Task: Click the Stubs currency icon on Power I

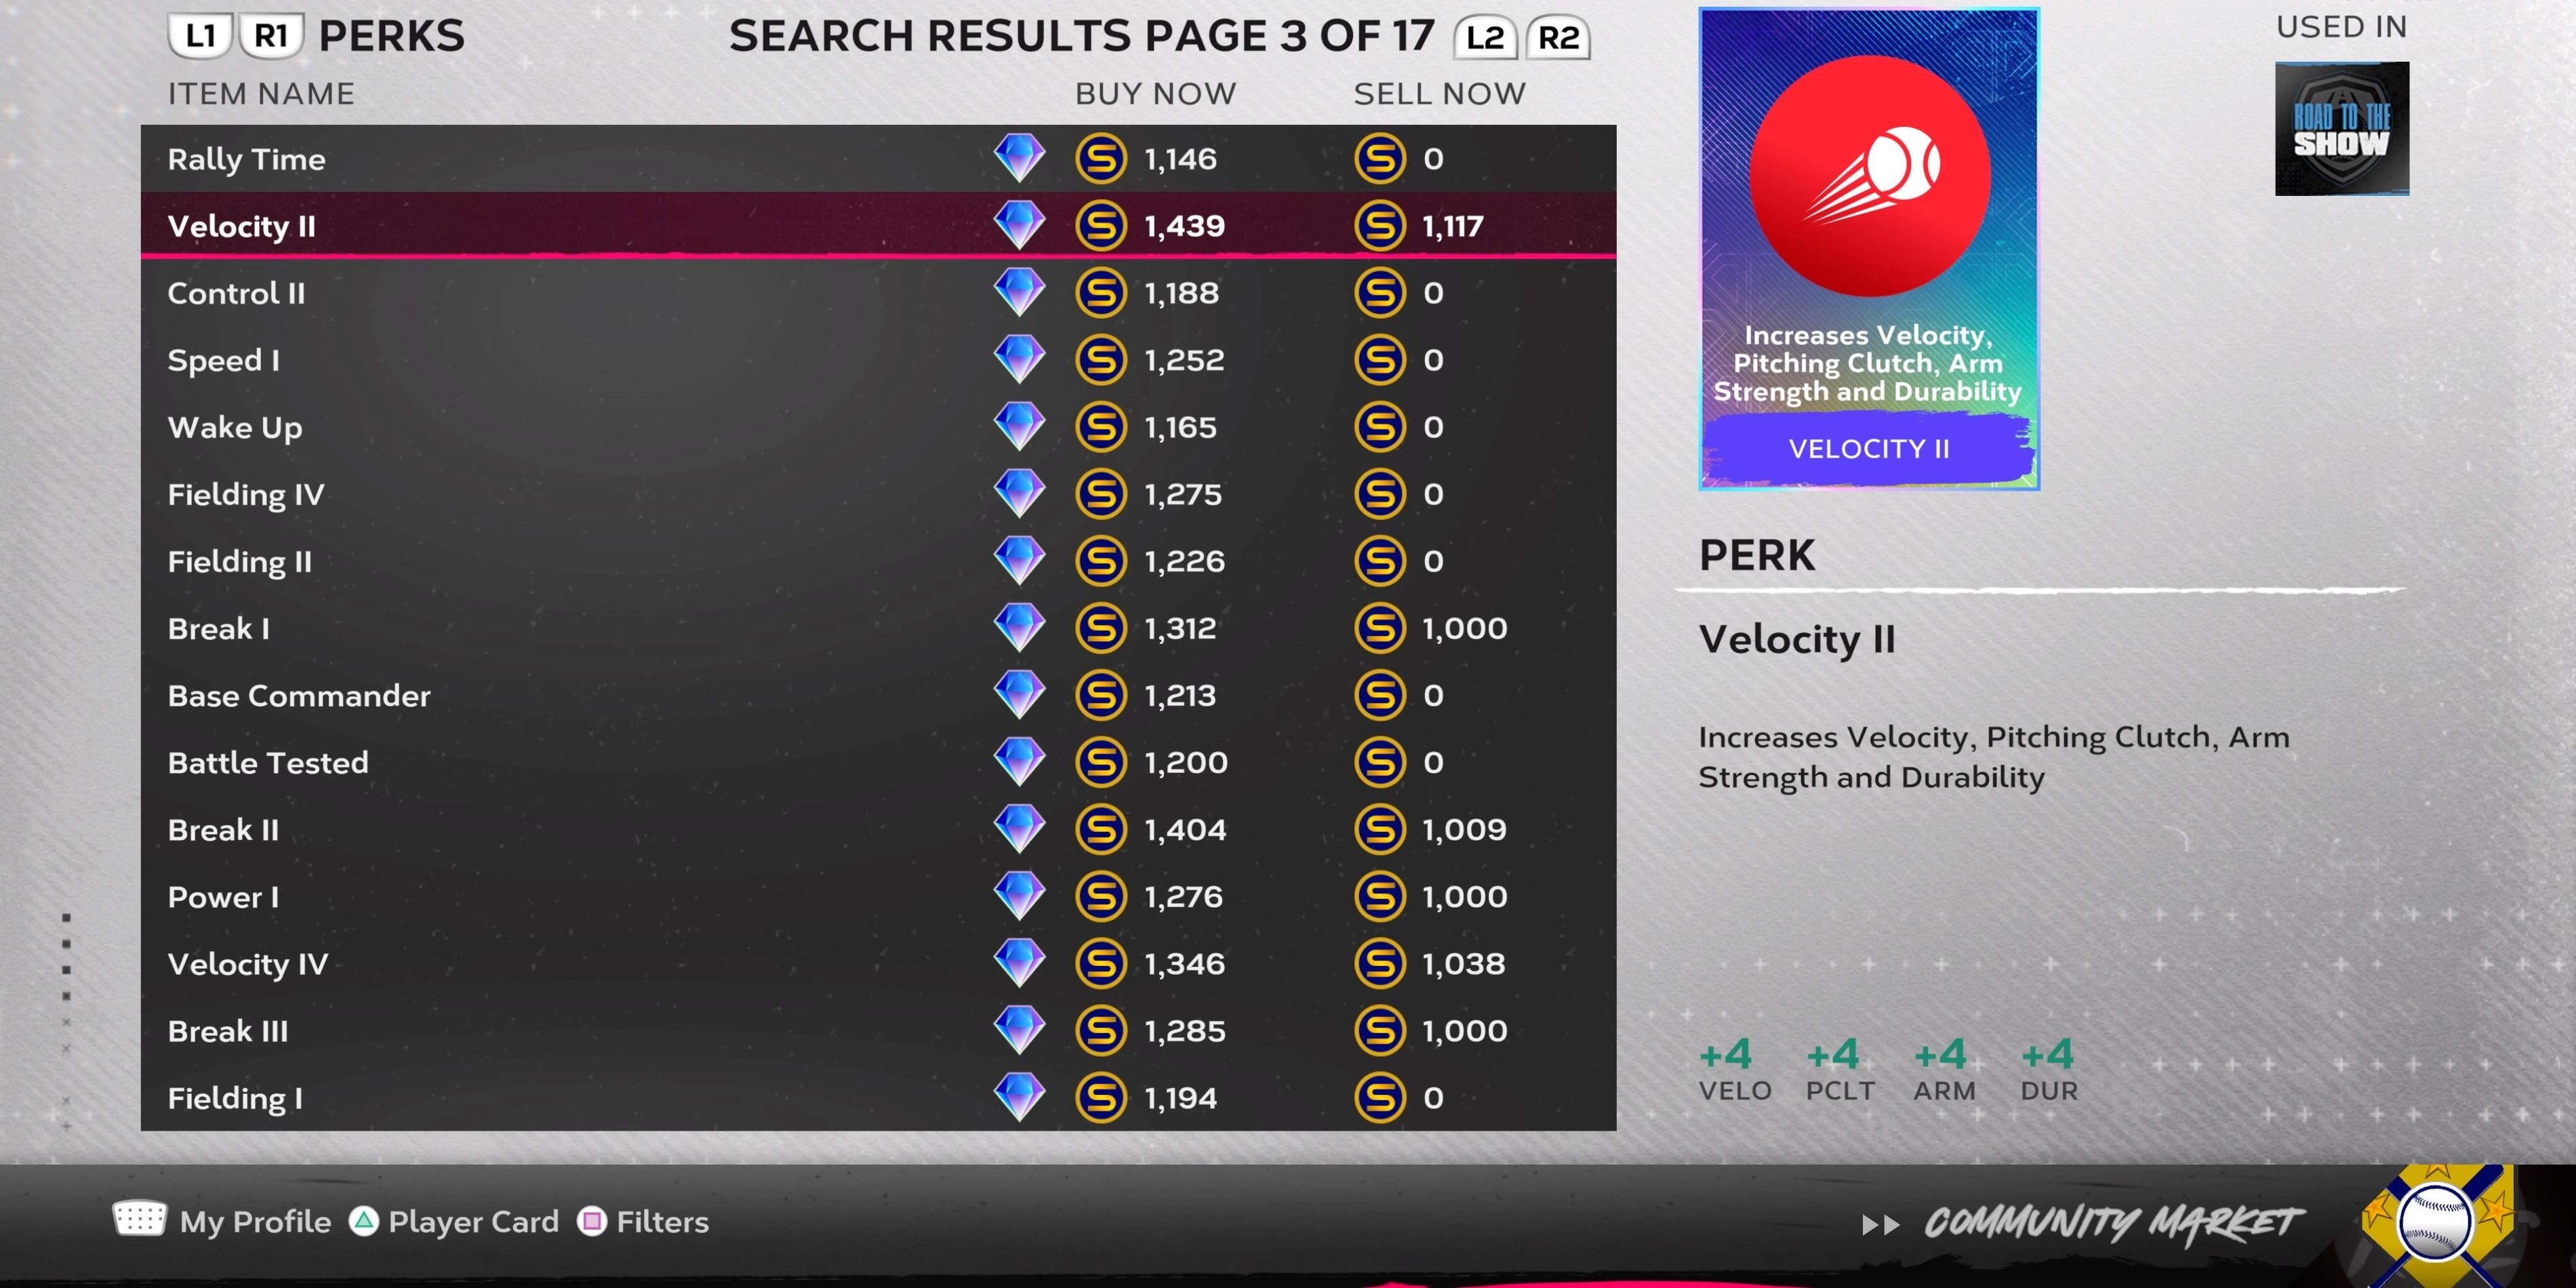Action: click(1094, 897)
